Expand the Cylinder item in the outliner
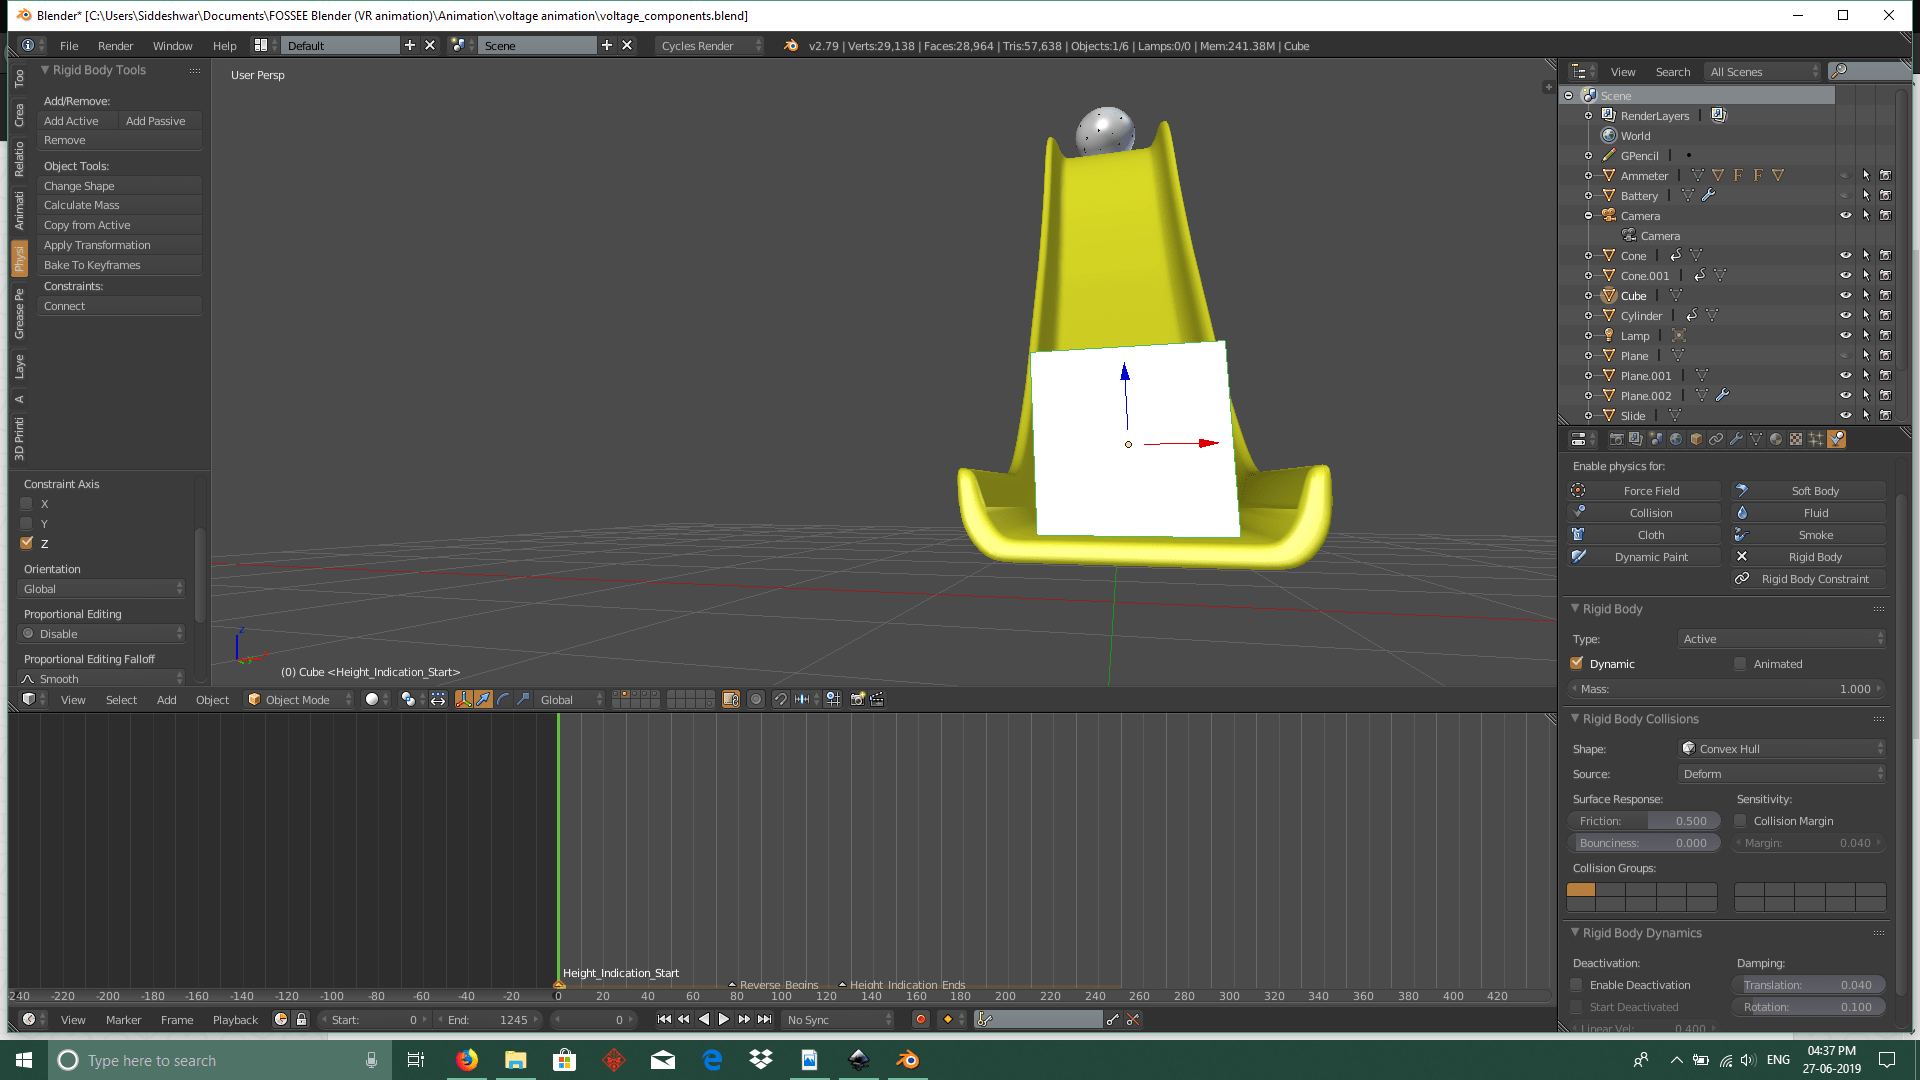The image size is (1920, 1080). click(1588, 315)
